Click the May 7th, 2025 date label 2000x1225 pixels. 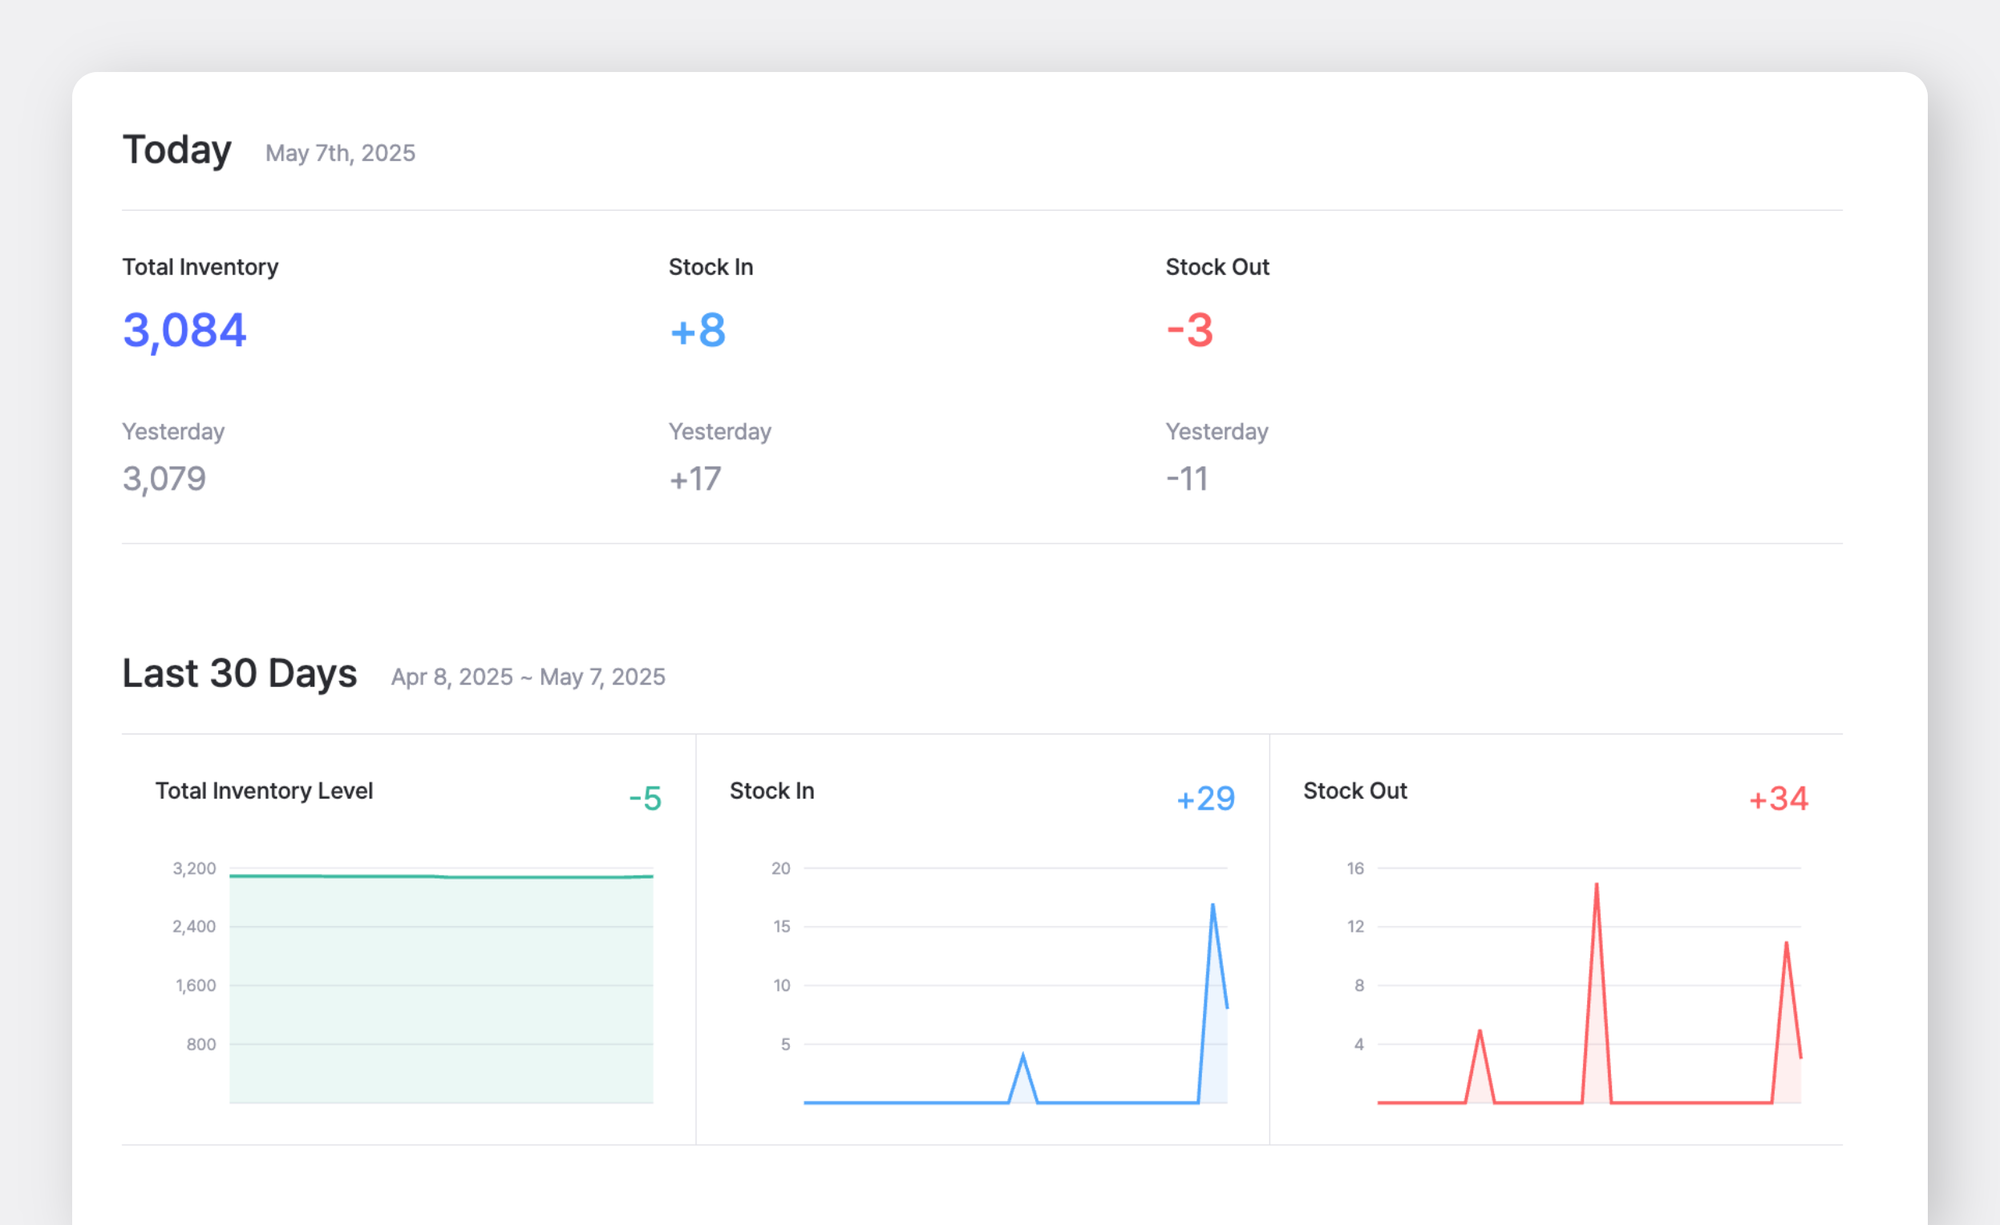point(340,153)
